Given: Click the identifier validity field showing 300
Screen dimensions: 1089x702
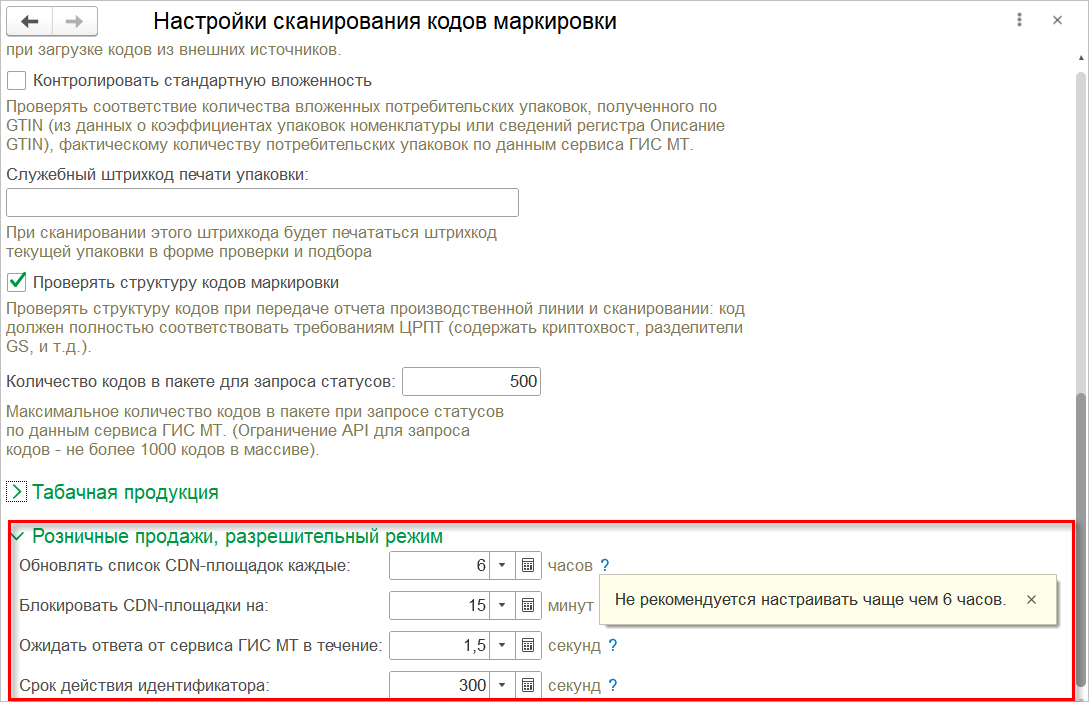Looking at the screenshot, I should coord(440,685).
